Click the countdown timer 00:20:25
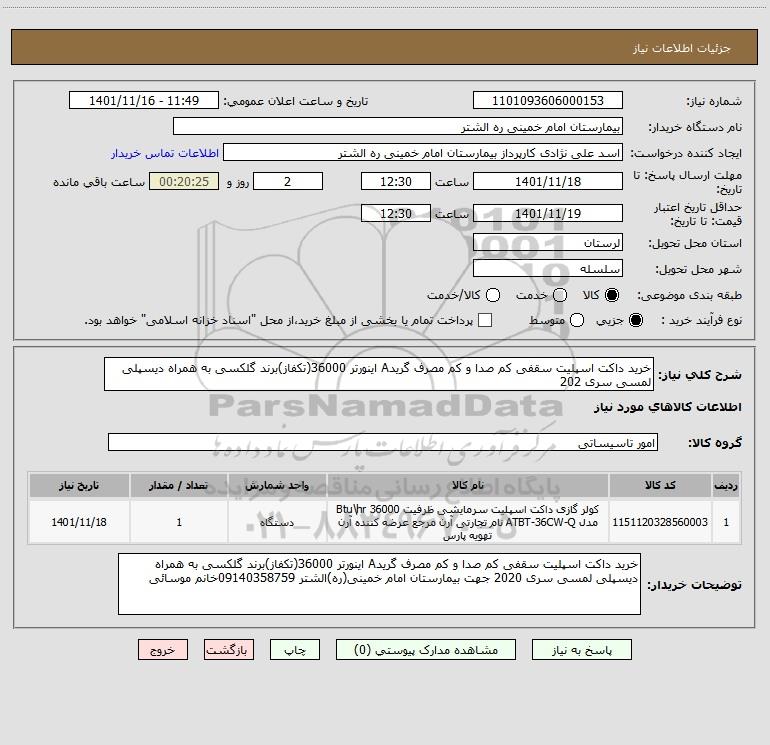This screenshot has height=745, width=770. [x=184, y=181]
